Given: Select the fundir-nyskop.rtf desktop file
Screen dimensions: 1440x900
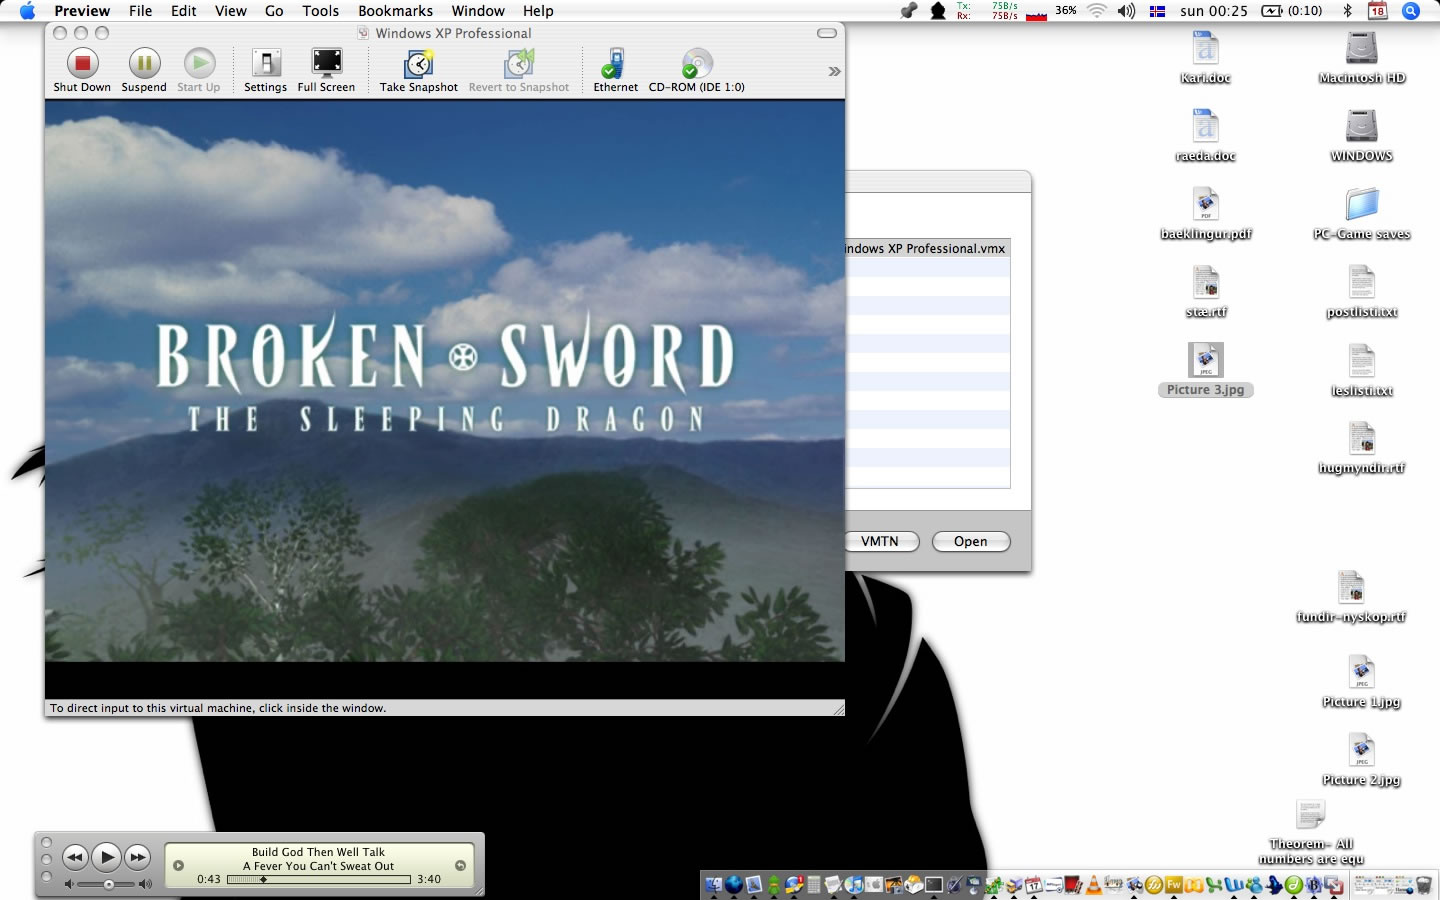Looking at the screenshot, I should coord(1351,596).
